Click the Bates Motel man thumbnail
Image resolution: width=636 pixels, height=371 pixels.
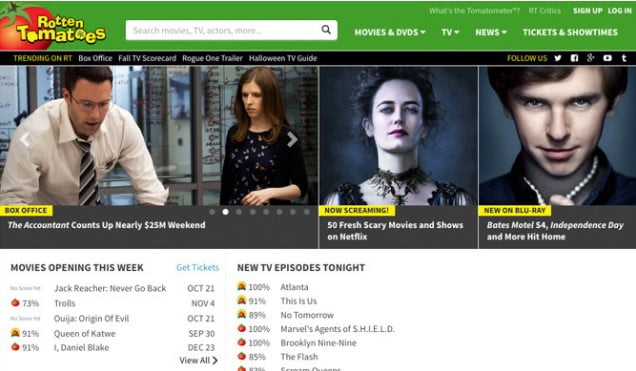(x=557, y=136)
